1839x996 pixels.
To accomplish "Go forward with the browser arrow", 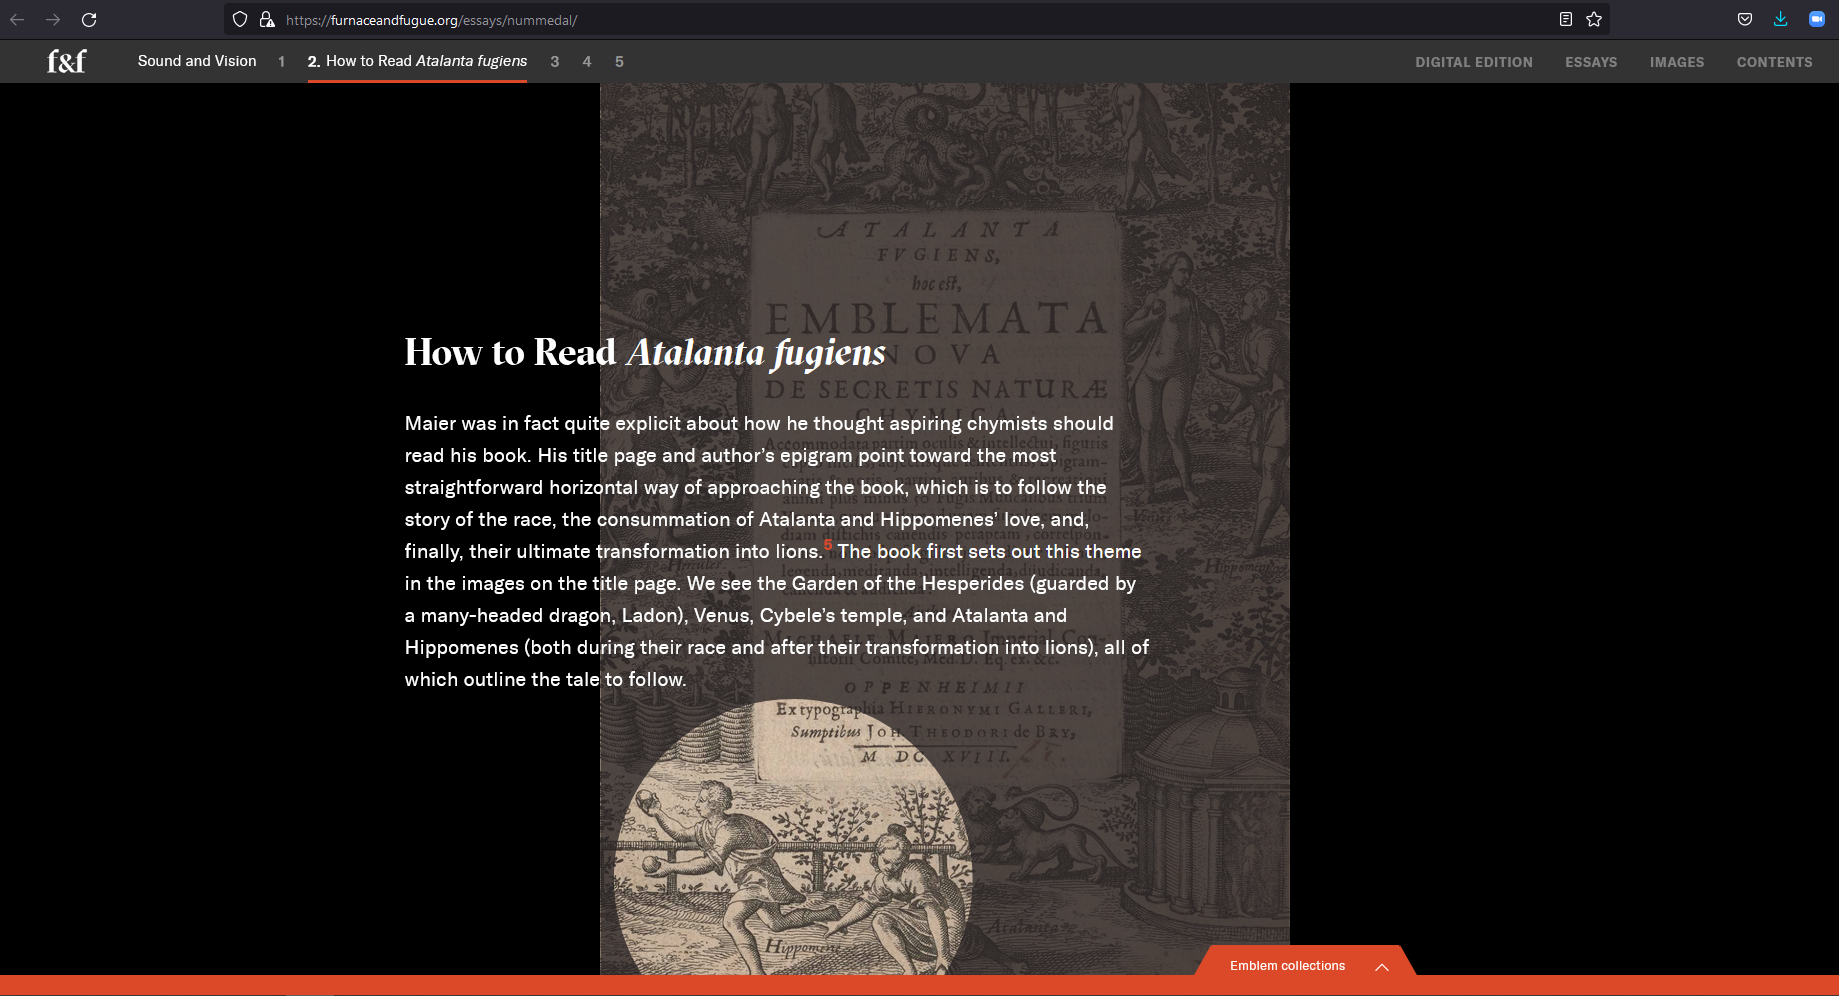I will coord(53,20).
